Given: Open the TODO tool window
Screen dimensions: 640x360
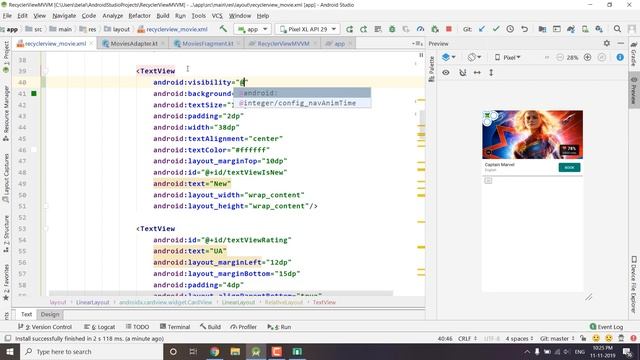Looking at the screenshot, I should click(138, 327).
